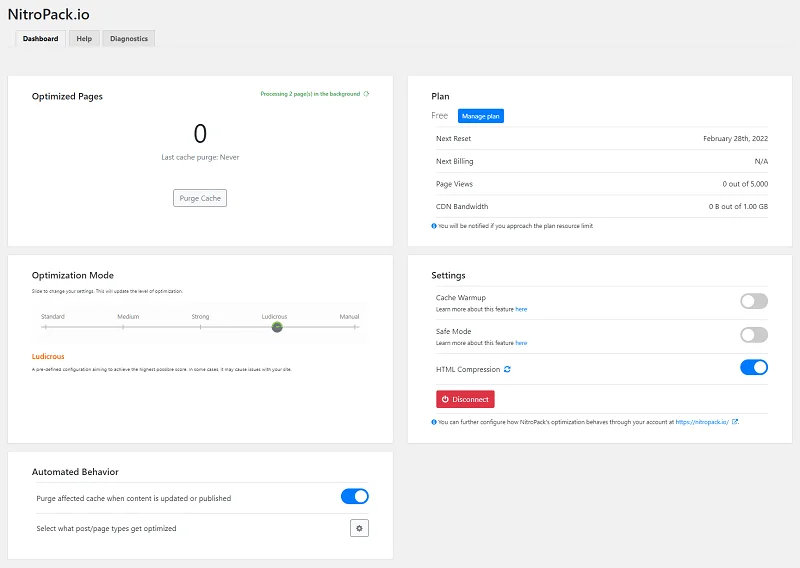The height and width of the screenshot is (568, 800).
Task: Click the red Disconnect button
Action: click(x=465, y=399)
